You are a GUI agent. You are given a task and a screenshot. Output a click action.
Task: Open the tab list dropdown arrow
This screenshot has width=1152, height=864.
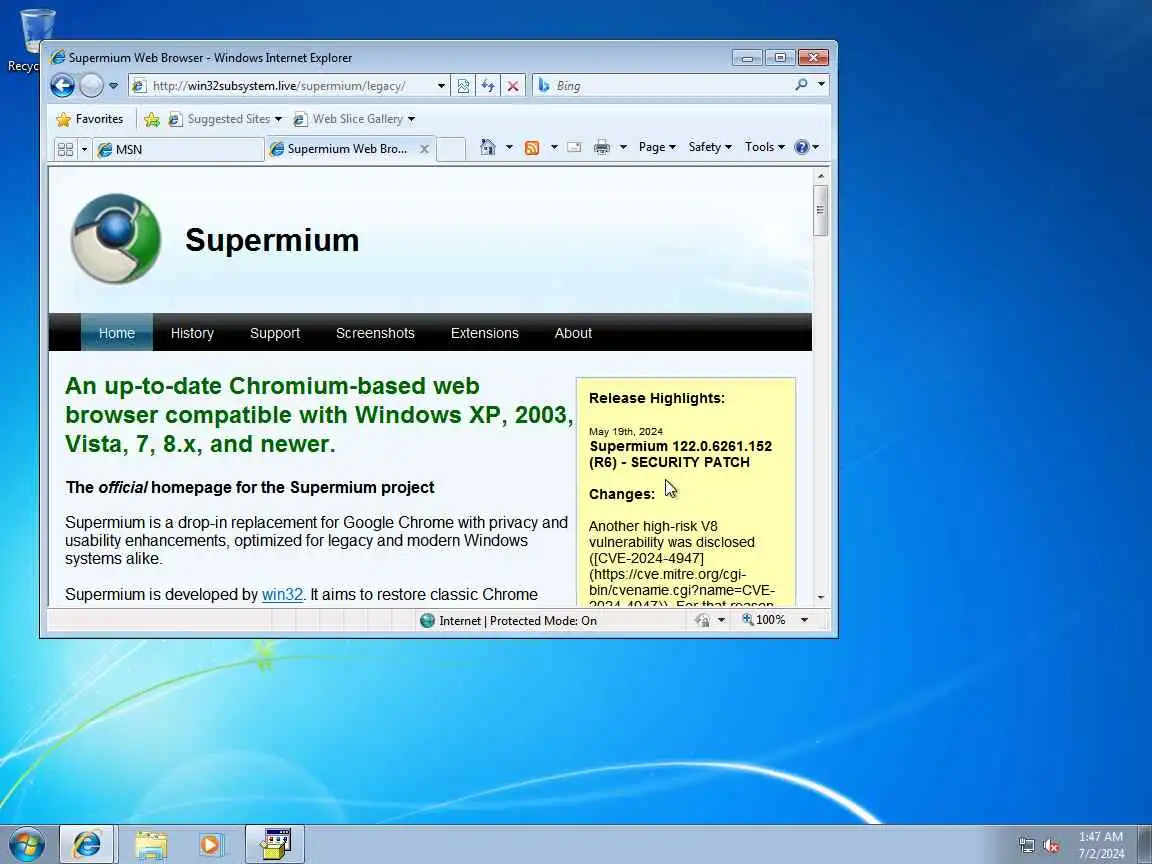tap(84, 149)
